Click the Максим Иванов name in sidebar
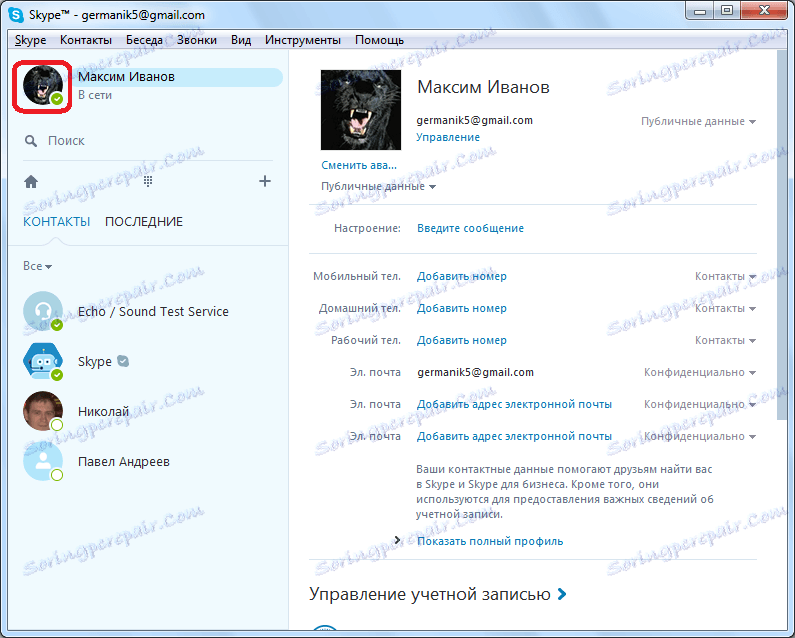Screen dimensions: 795x638 [126, 77]
